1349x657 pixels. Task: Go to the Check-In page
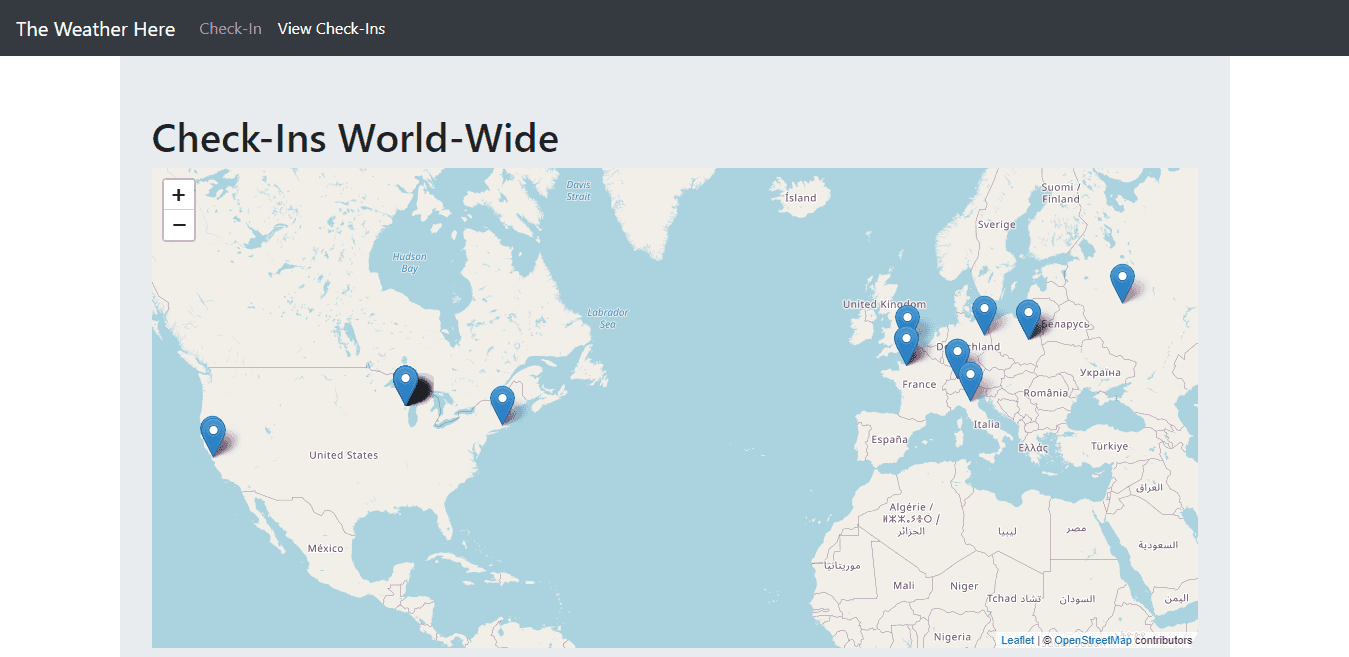tap(230, 29)
